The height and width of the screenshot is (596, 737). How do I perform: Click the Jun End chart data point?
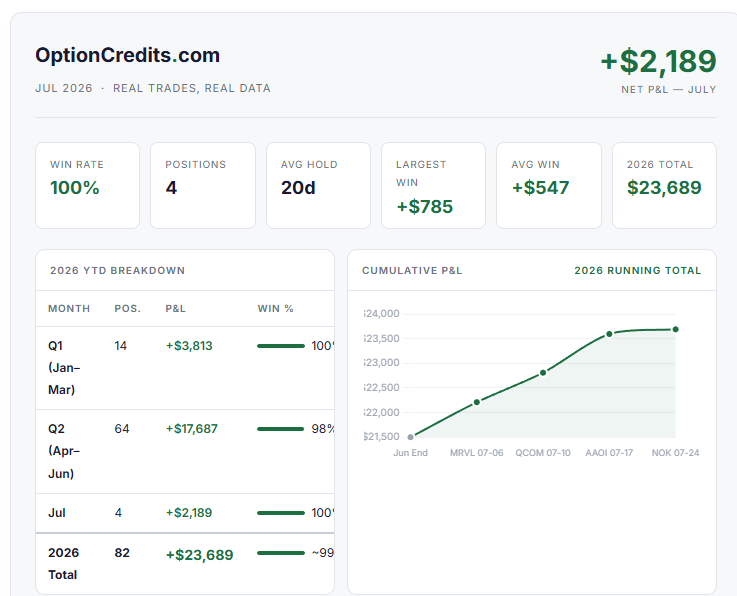coord(410,437)
